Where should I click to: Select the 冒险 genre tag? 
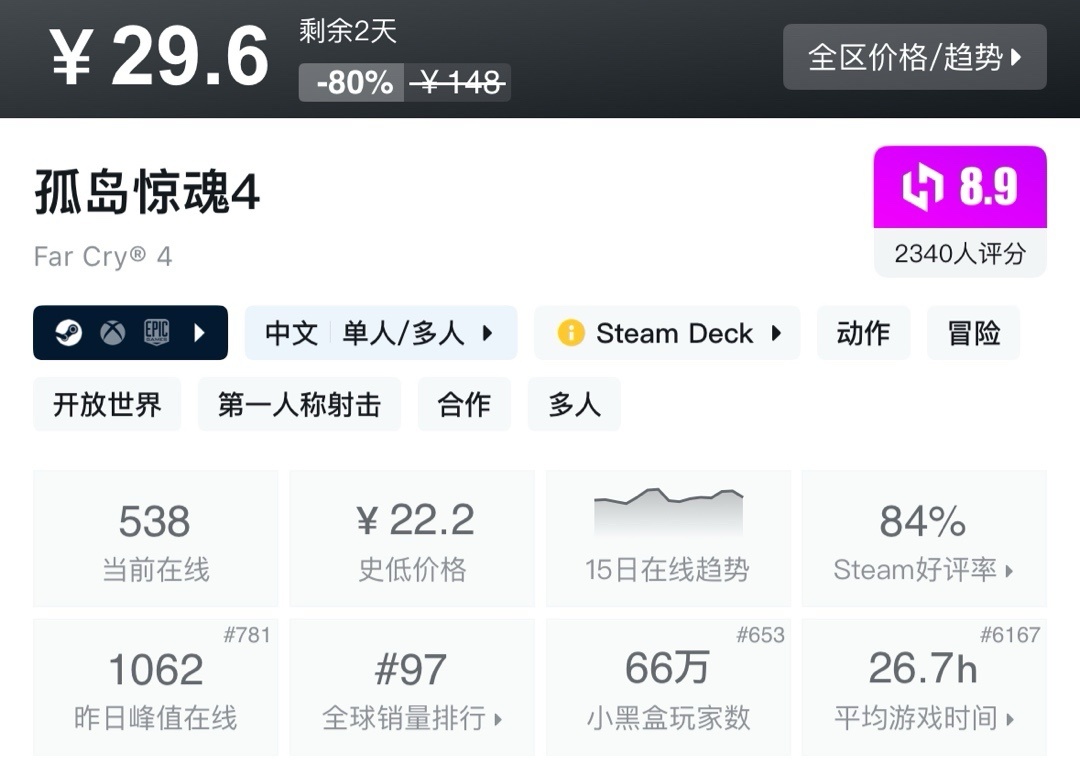(x=973, y=333)
